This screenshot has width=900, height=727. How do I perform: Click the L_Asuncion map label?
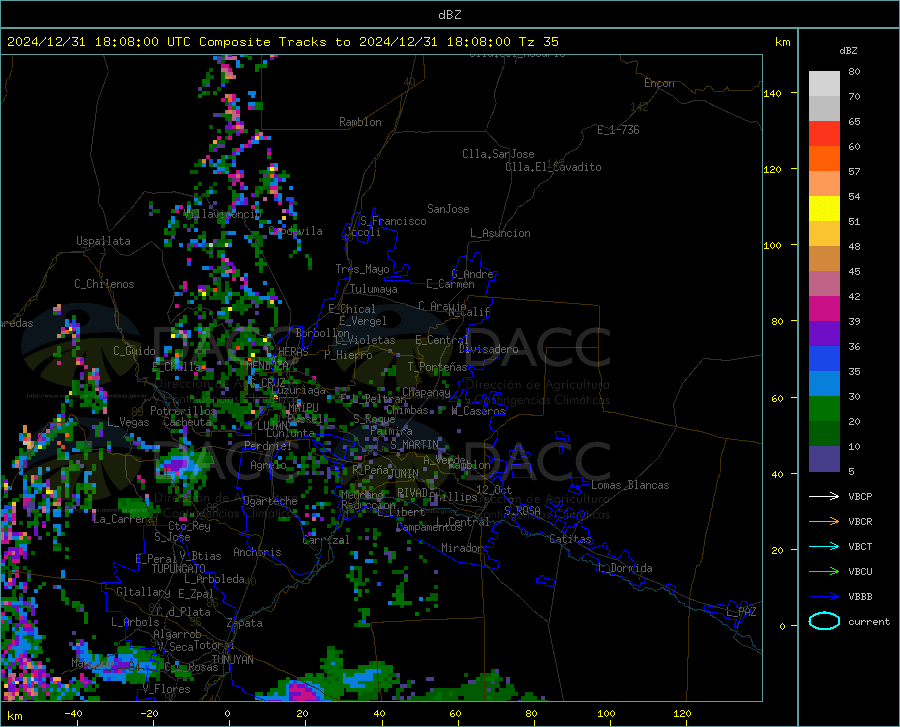point(500,233)
